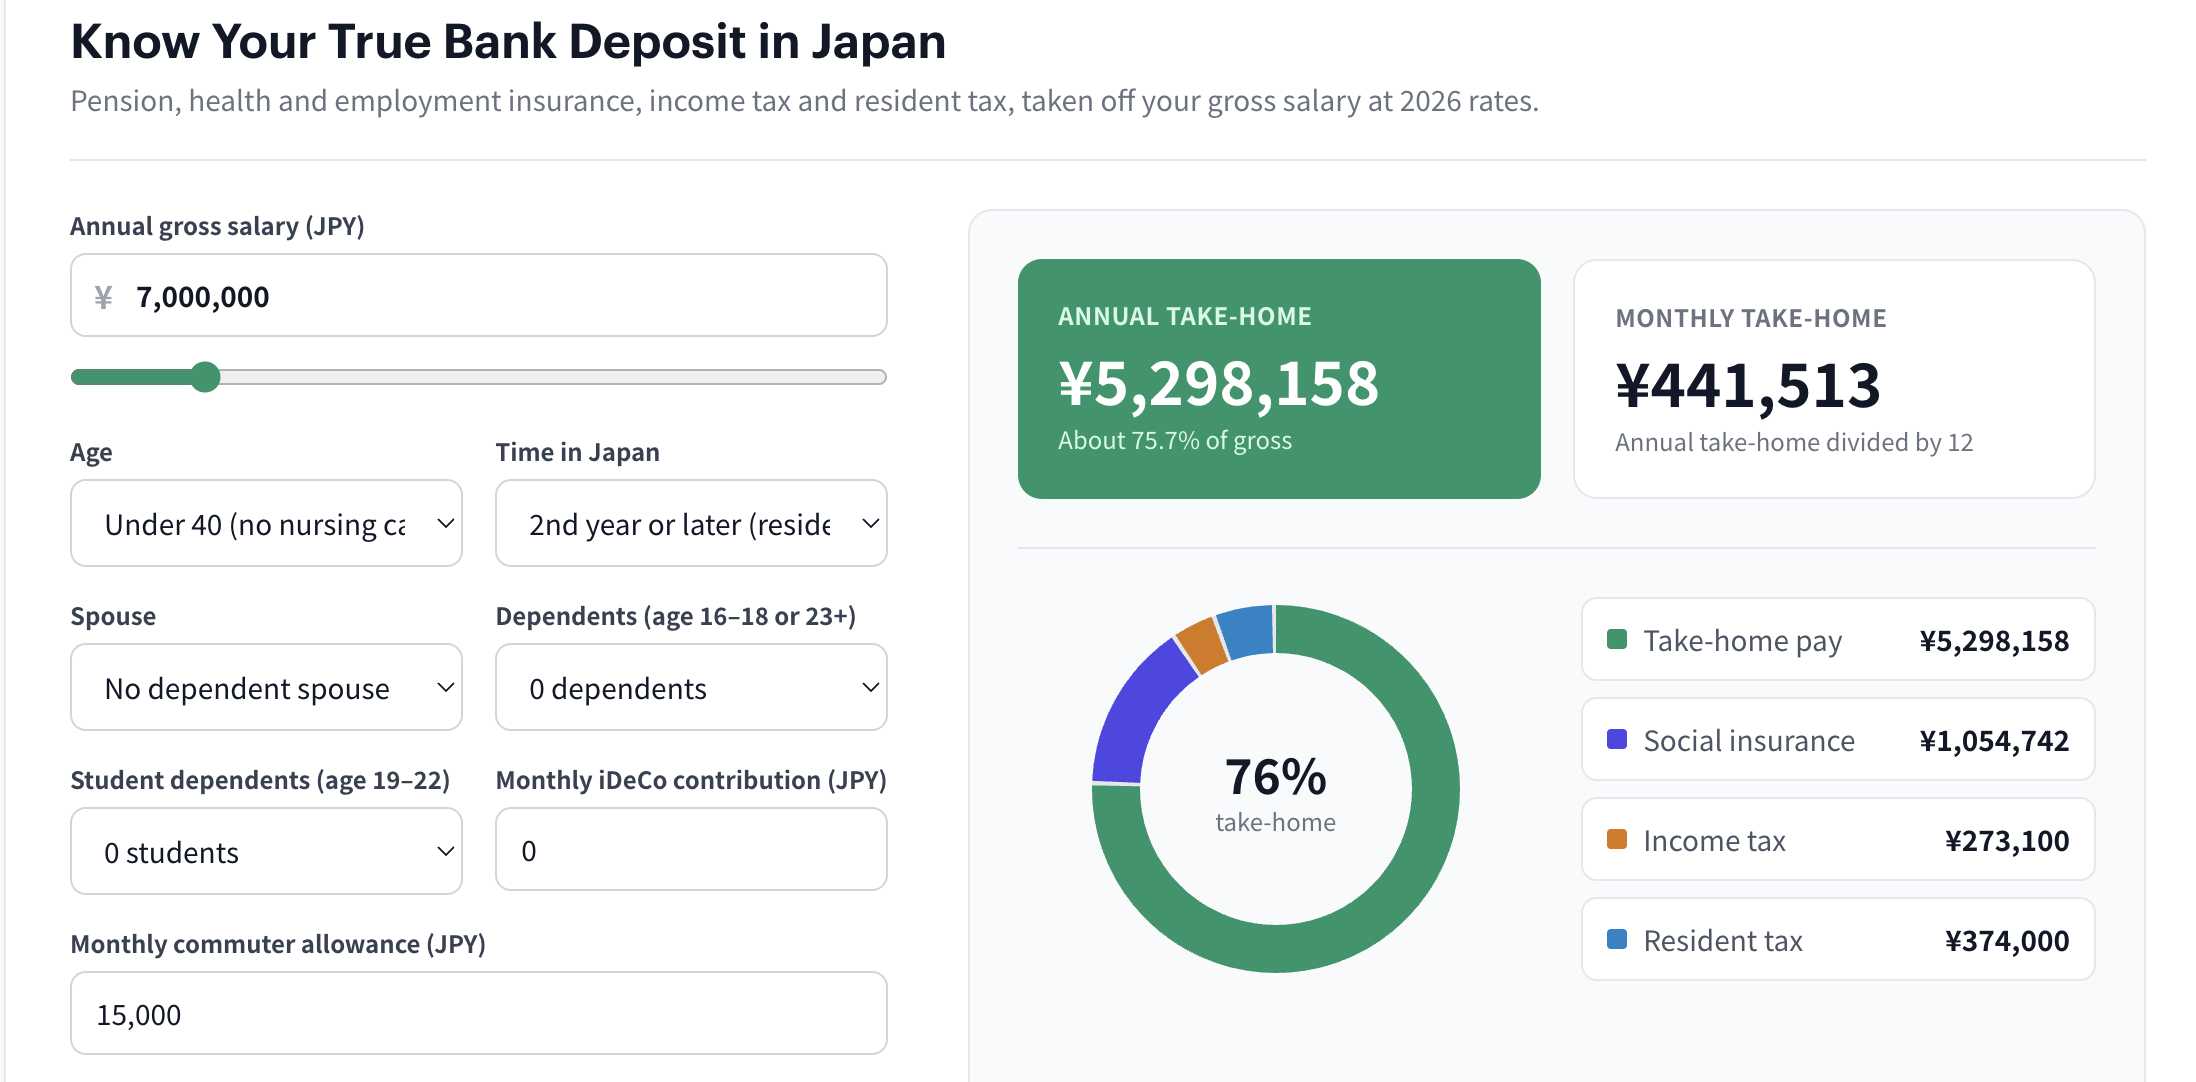The image size is (2196, 1082).
Task: Click the 'Know Your True Bank Deposit in Japan' heading
Action: coord(508,42)
